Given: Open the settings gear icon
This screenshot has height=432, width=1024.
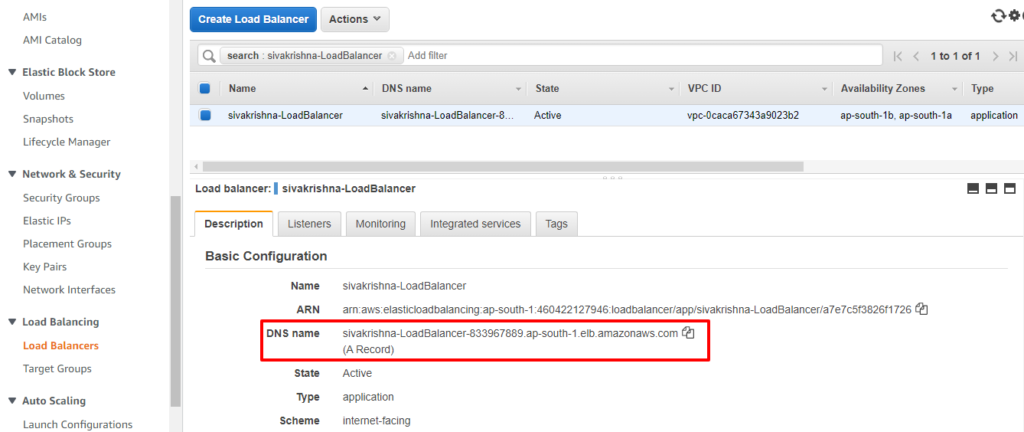Looking at the screenshot, I should (1012, 16).
